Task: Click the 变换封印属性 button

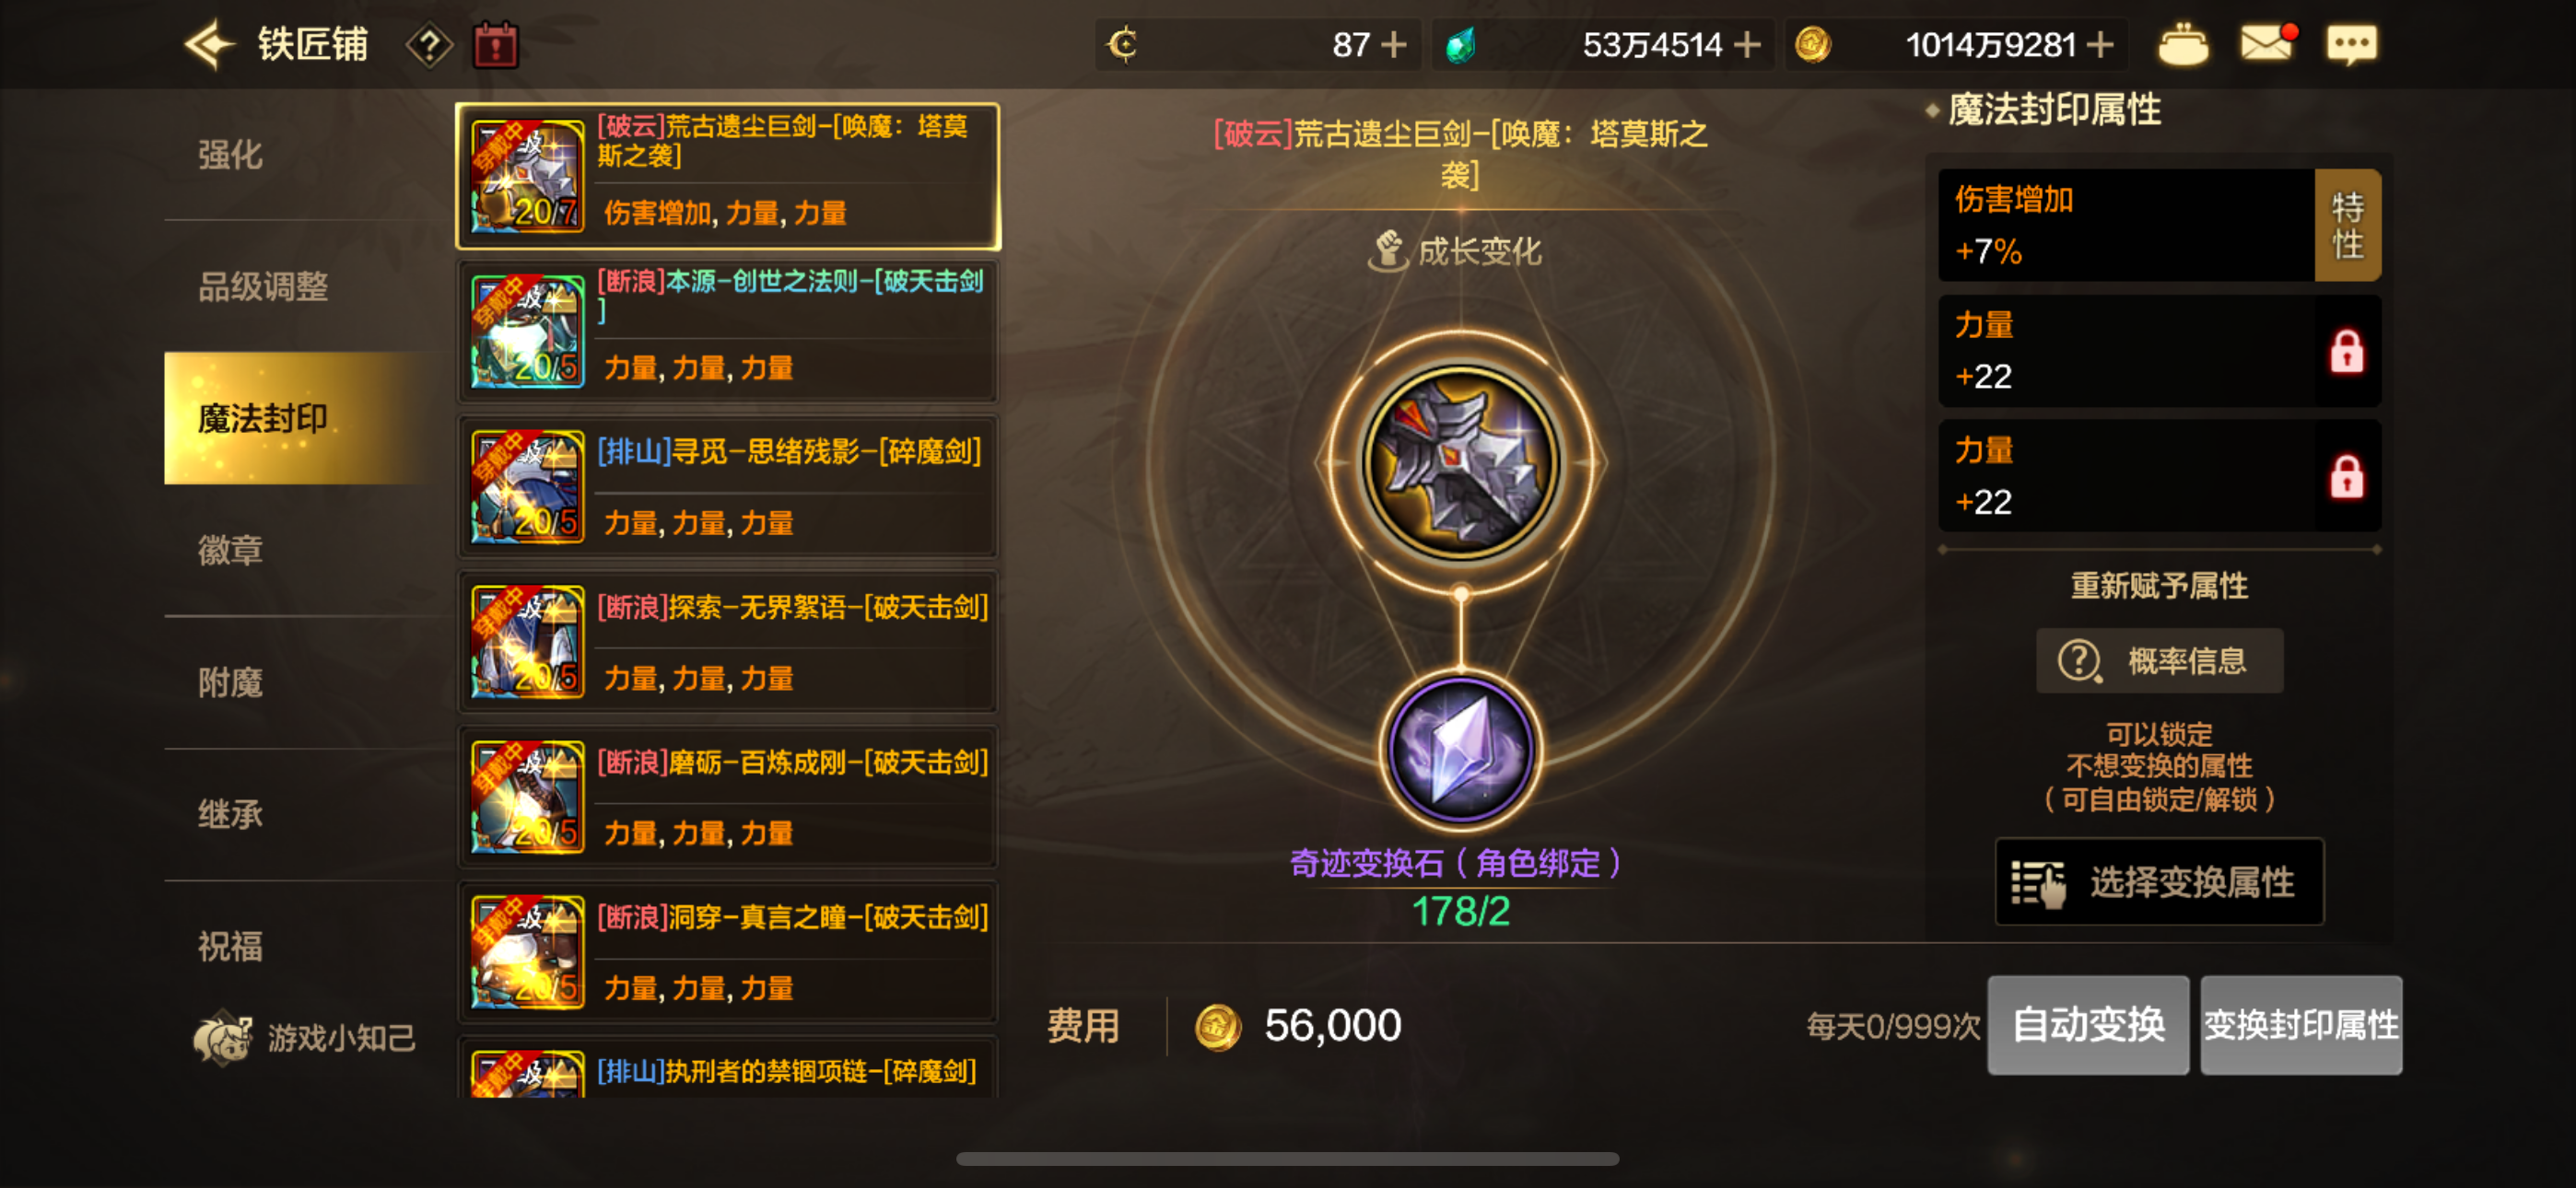Action: point(2301,1025)
